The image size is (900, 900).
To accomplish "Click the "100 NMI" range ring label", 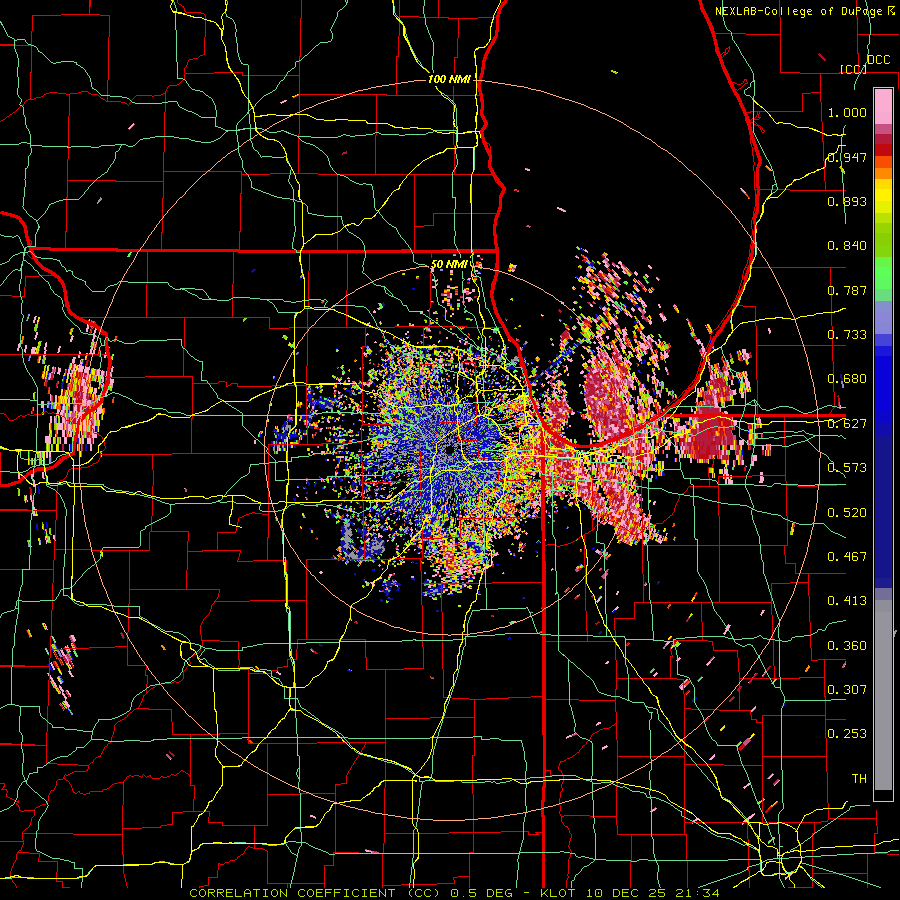I will [x=449, y=79].
